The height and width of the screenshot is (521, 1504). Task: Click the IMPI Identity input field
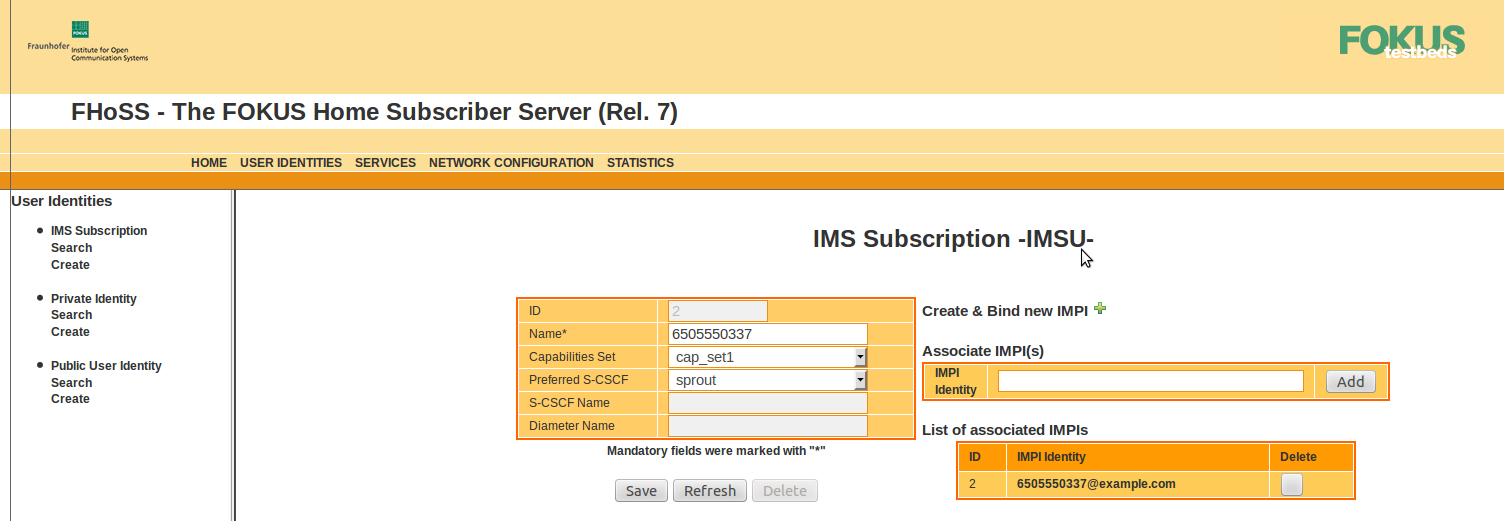point(1151,381)
